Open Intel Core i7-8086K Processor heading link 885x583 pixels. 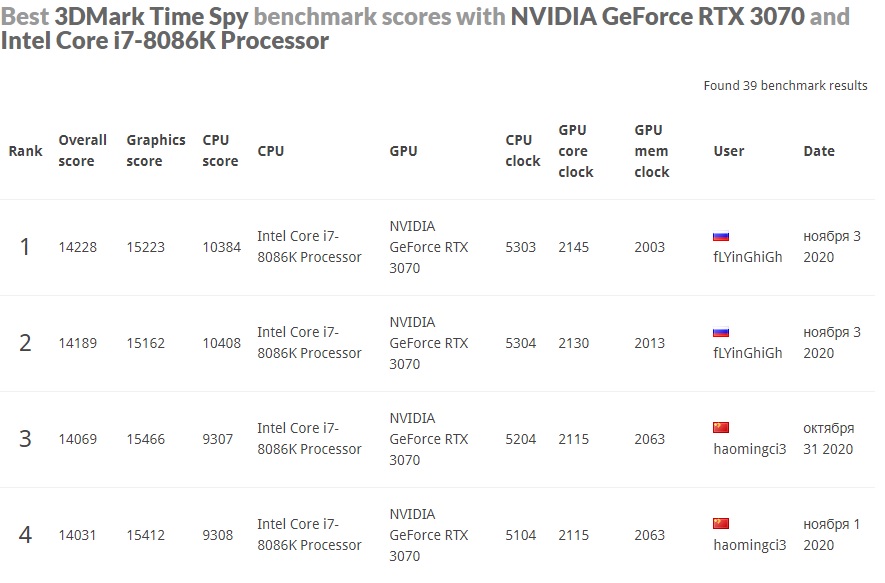coord(165,41)
